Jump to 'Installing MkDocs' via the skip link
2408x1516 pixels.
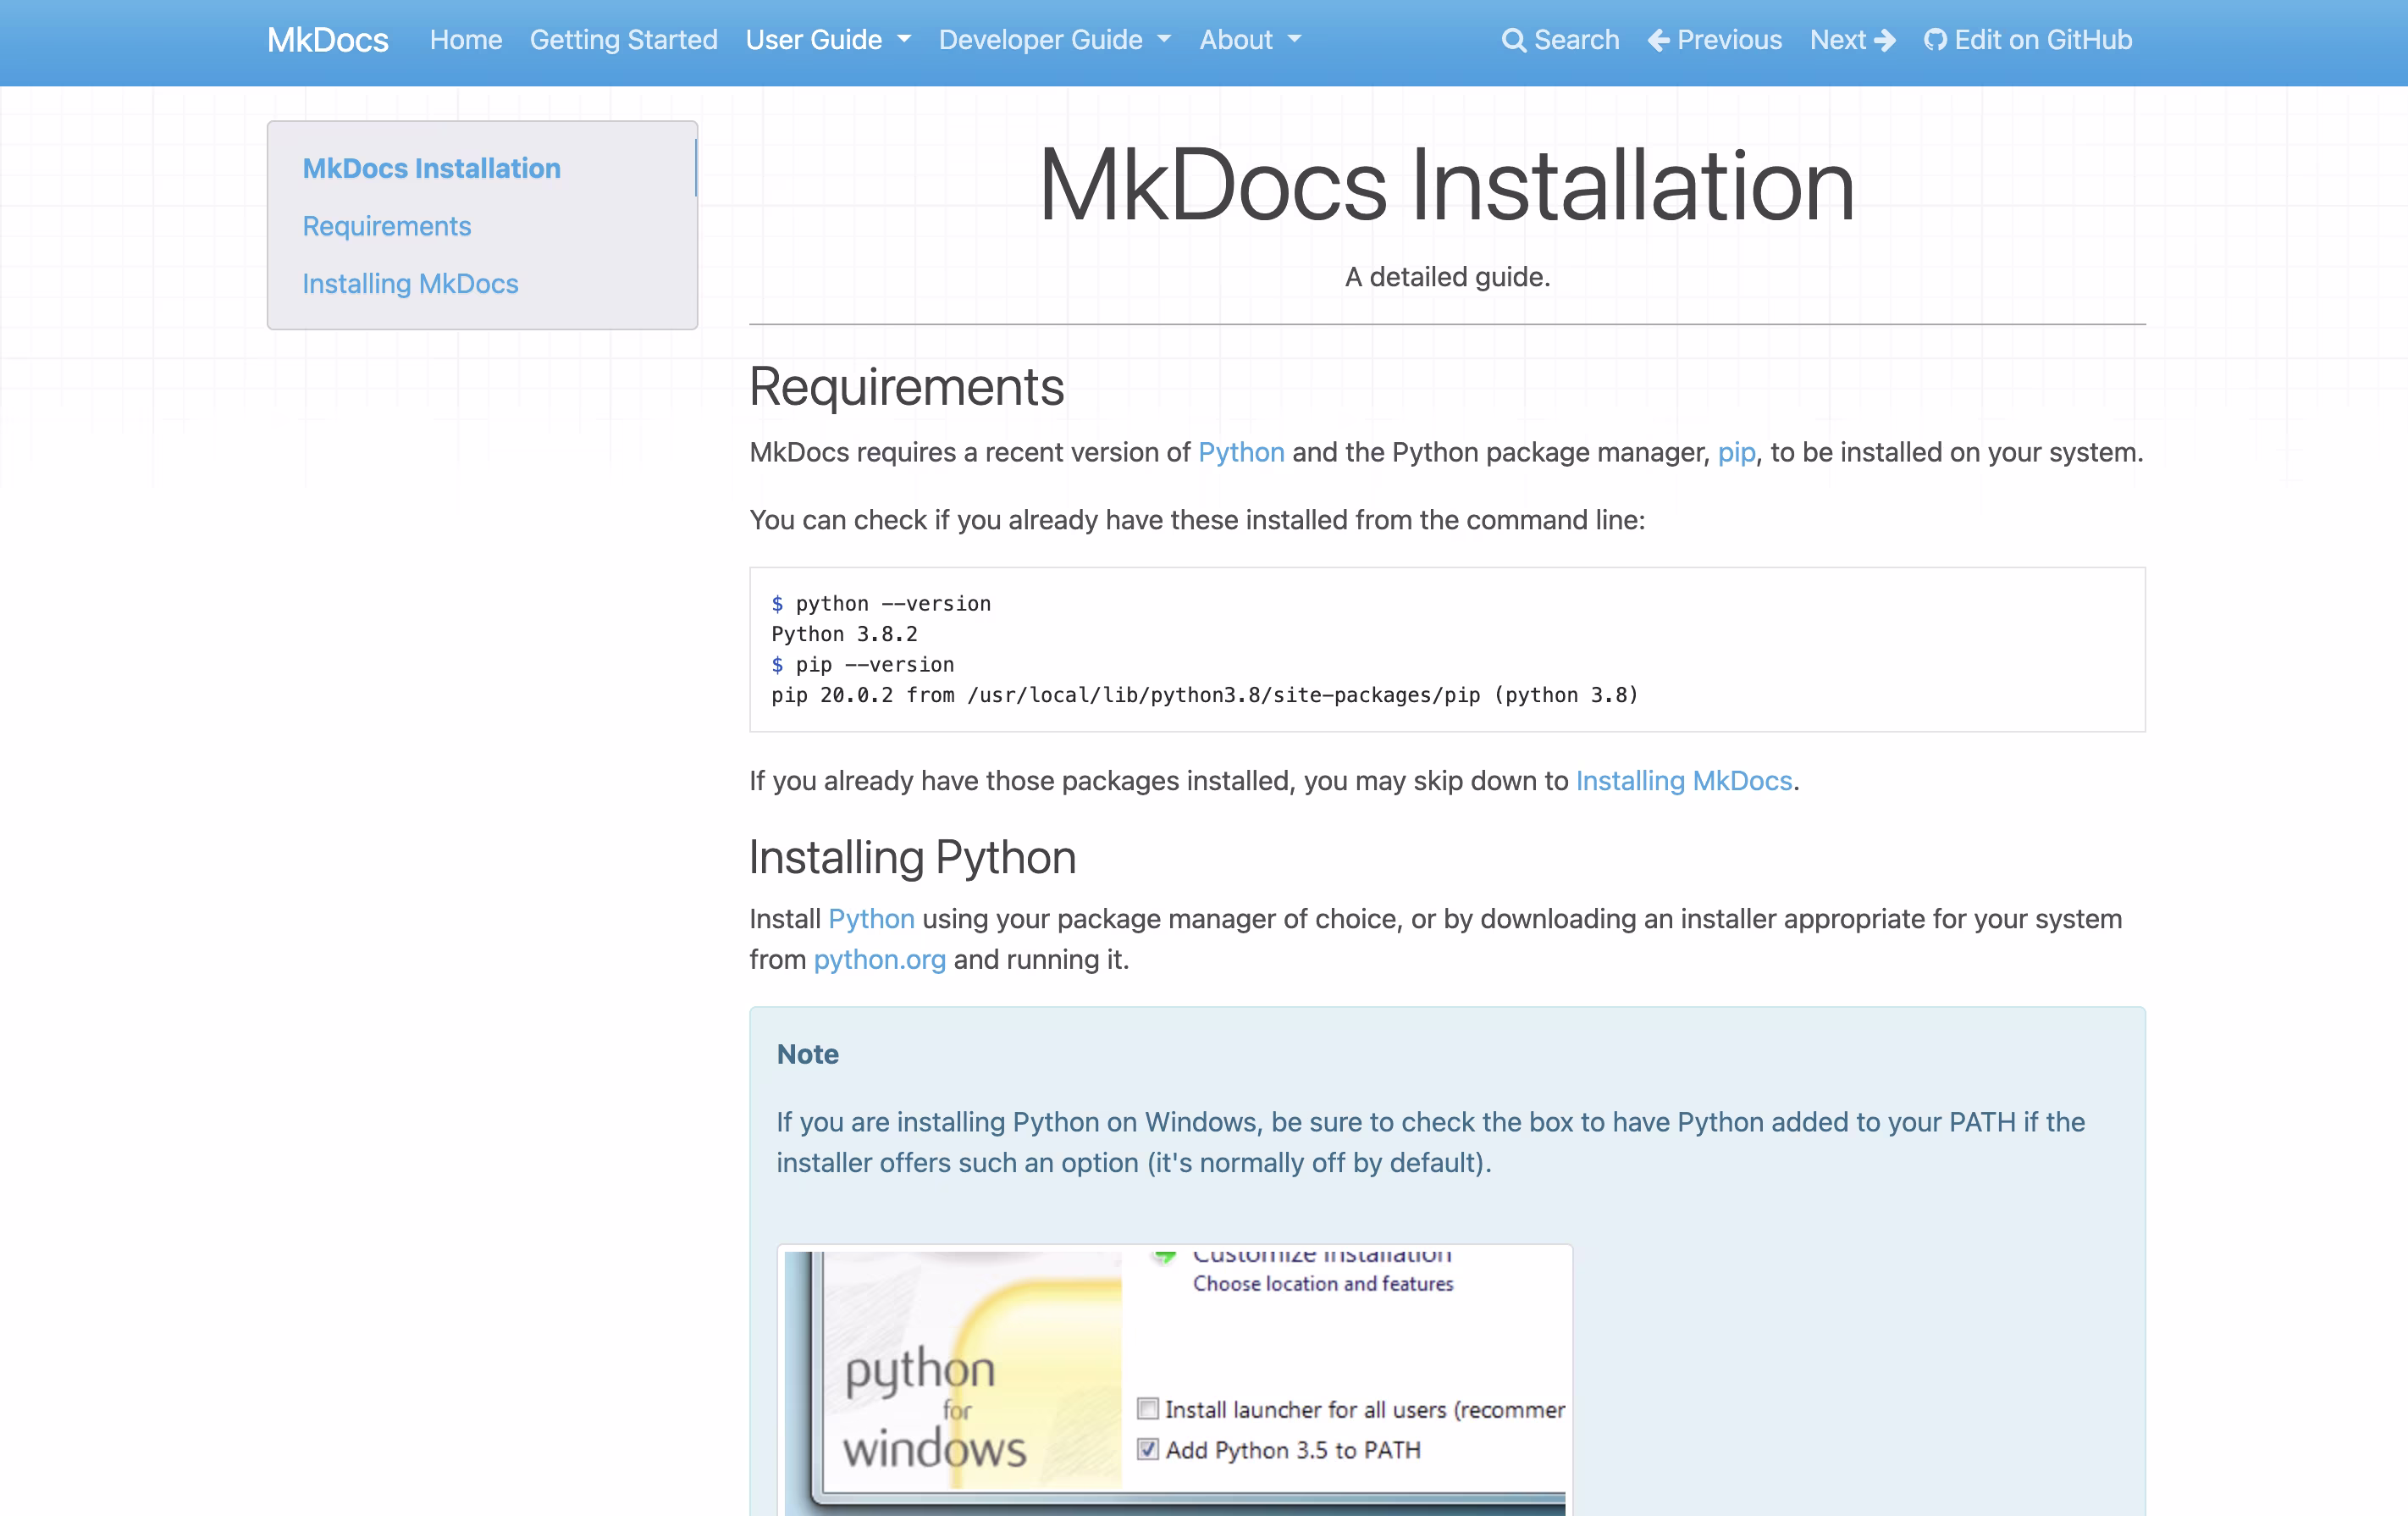[1684, 781]
